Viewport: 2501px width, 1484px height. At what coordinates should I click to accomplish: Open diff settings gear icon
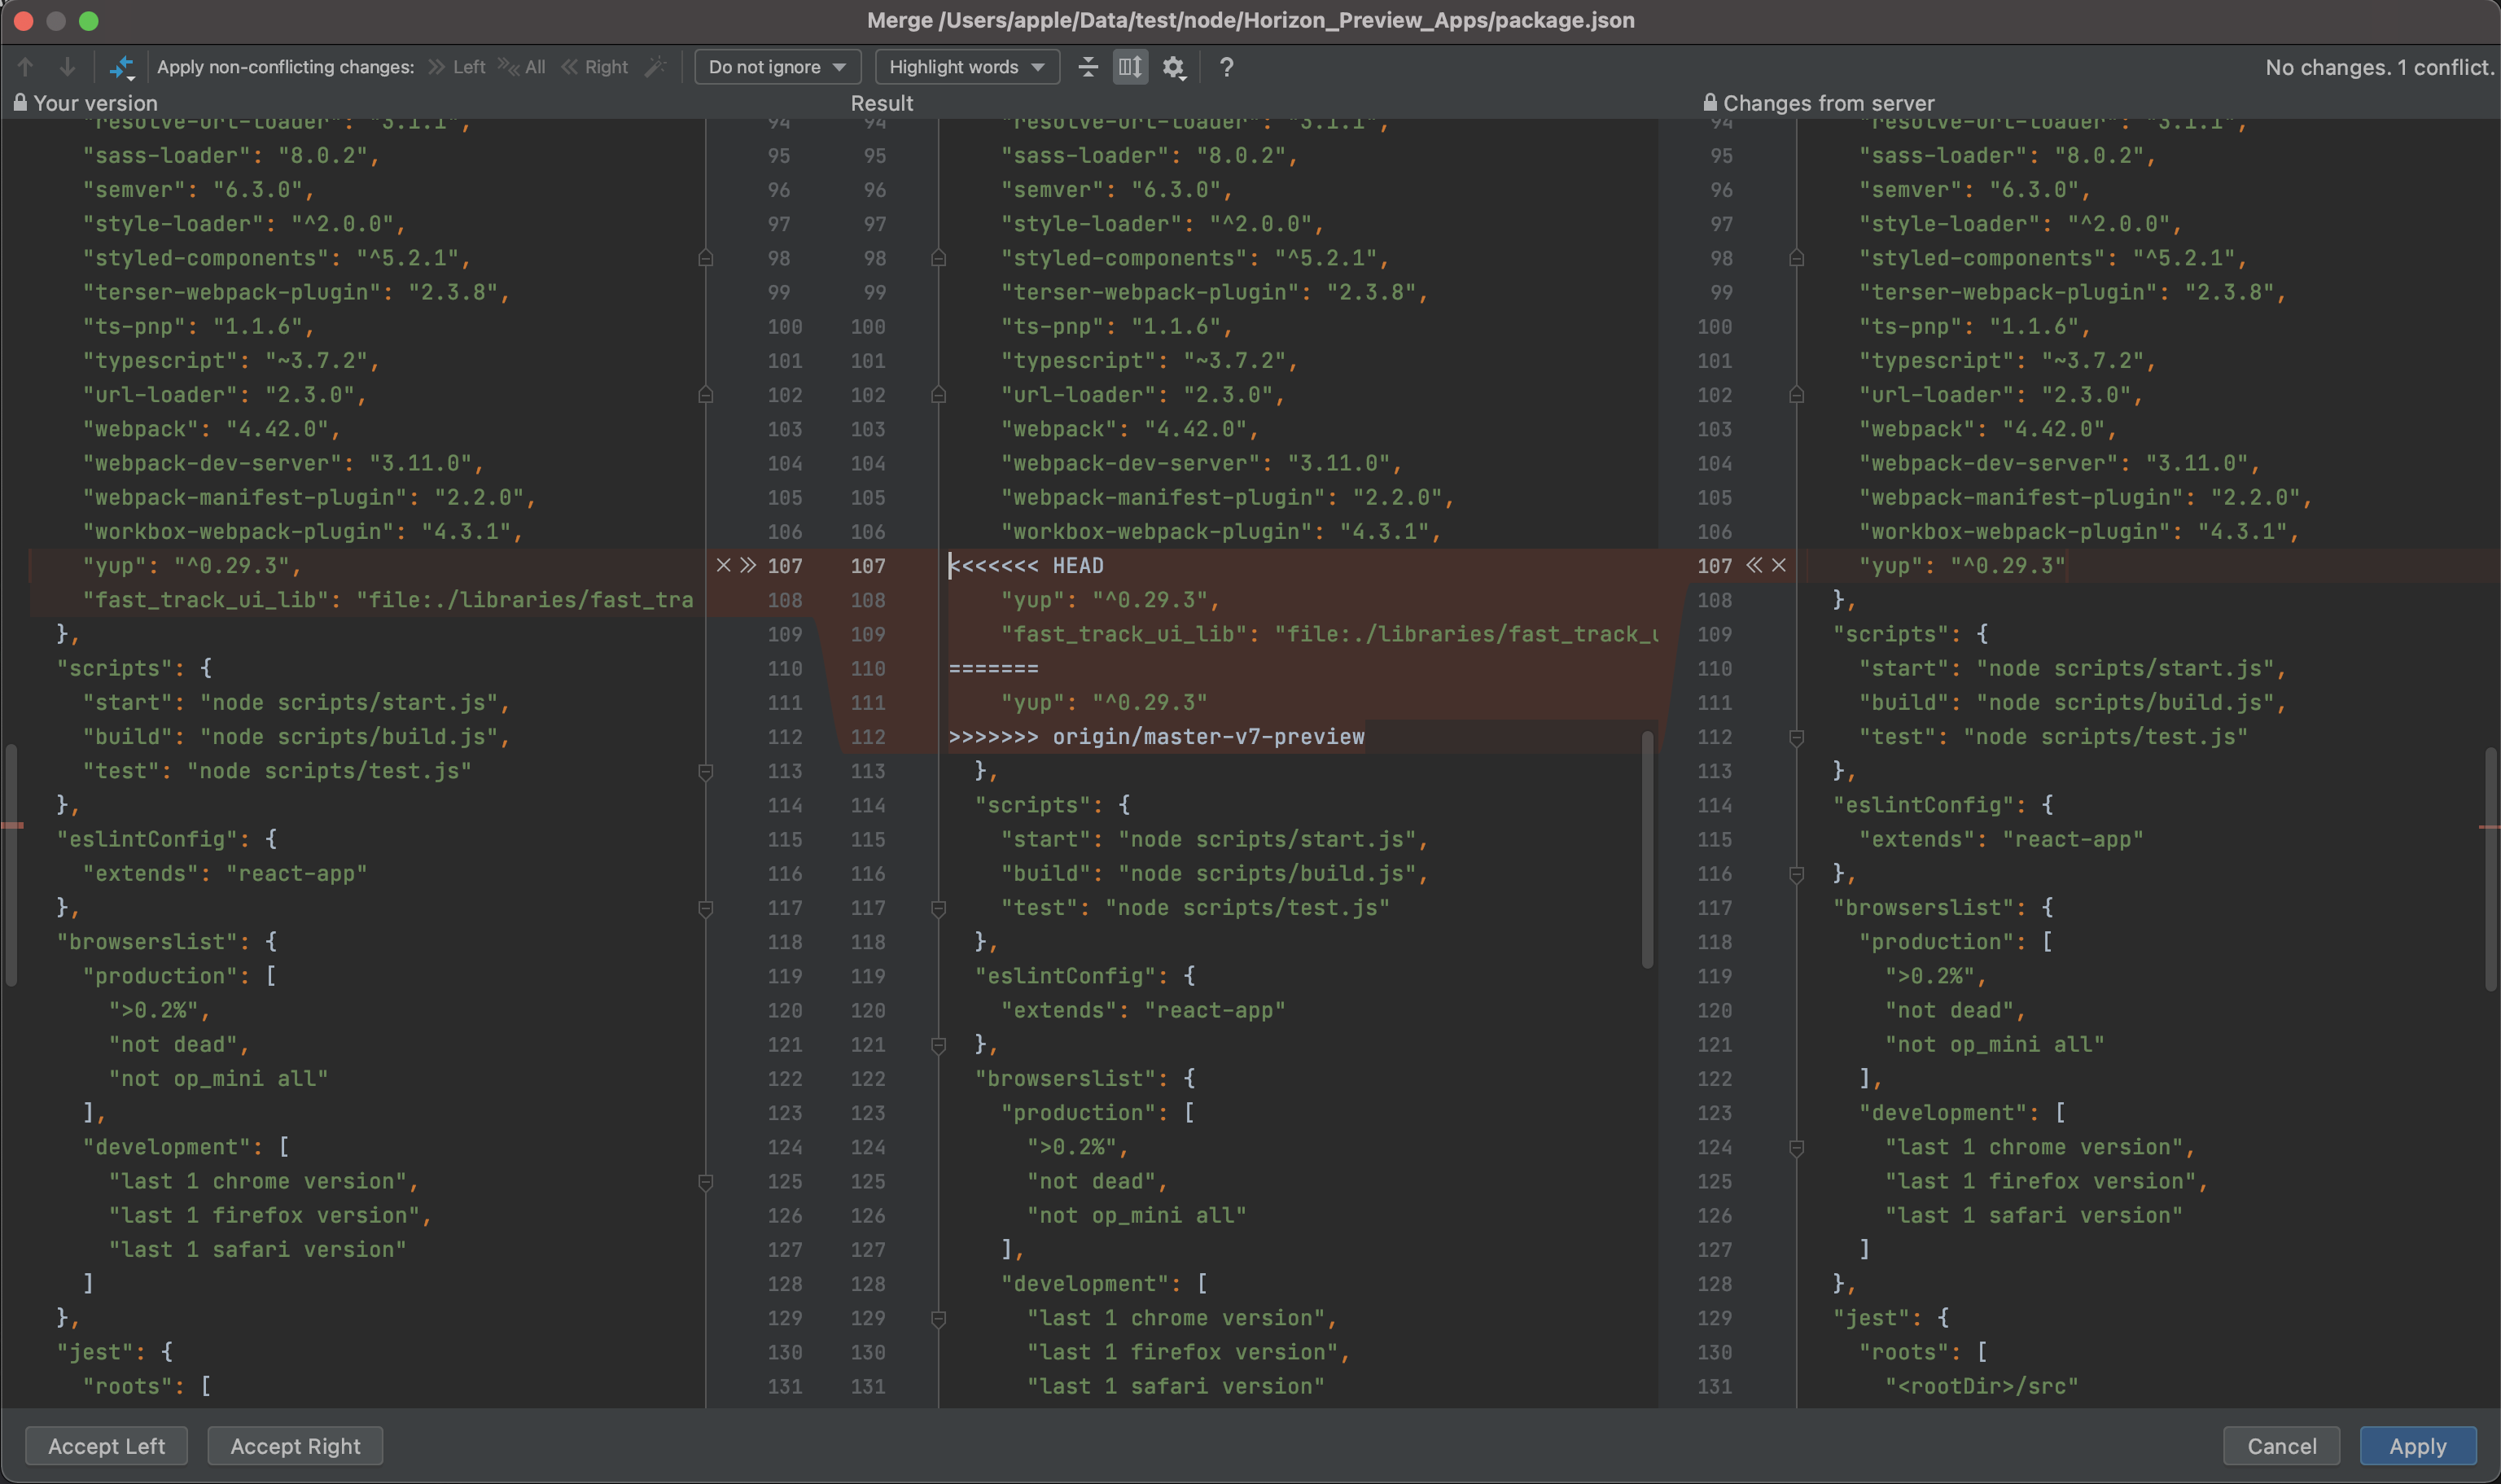1173,67
